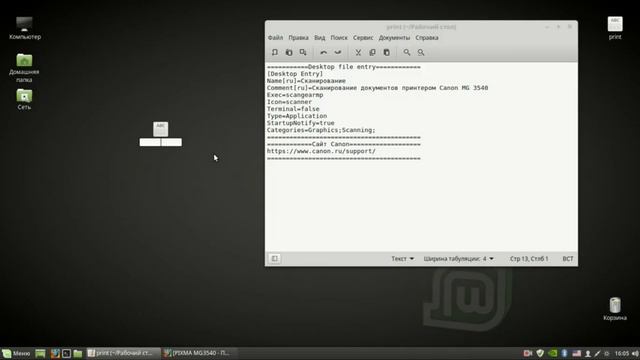Click the Open file toolbar icon
Screen dimensions: 640x360
tap(289, 52)
